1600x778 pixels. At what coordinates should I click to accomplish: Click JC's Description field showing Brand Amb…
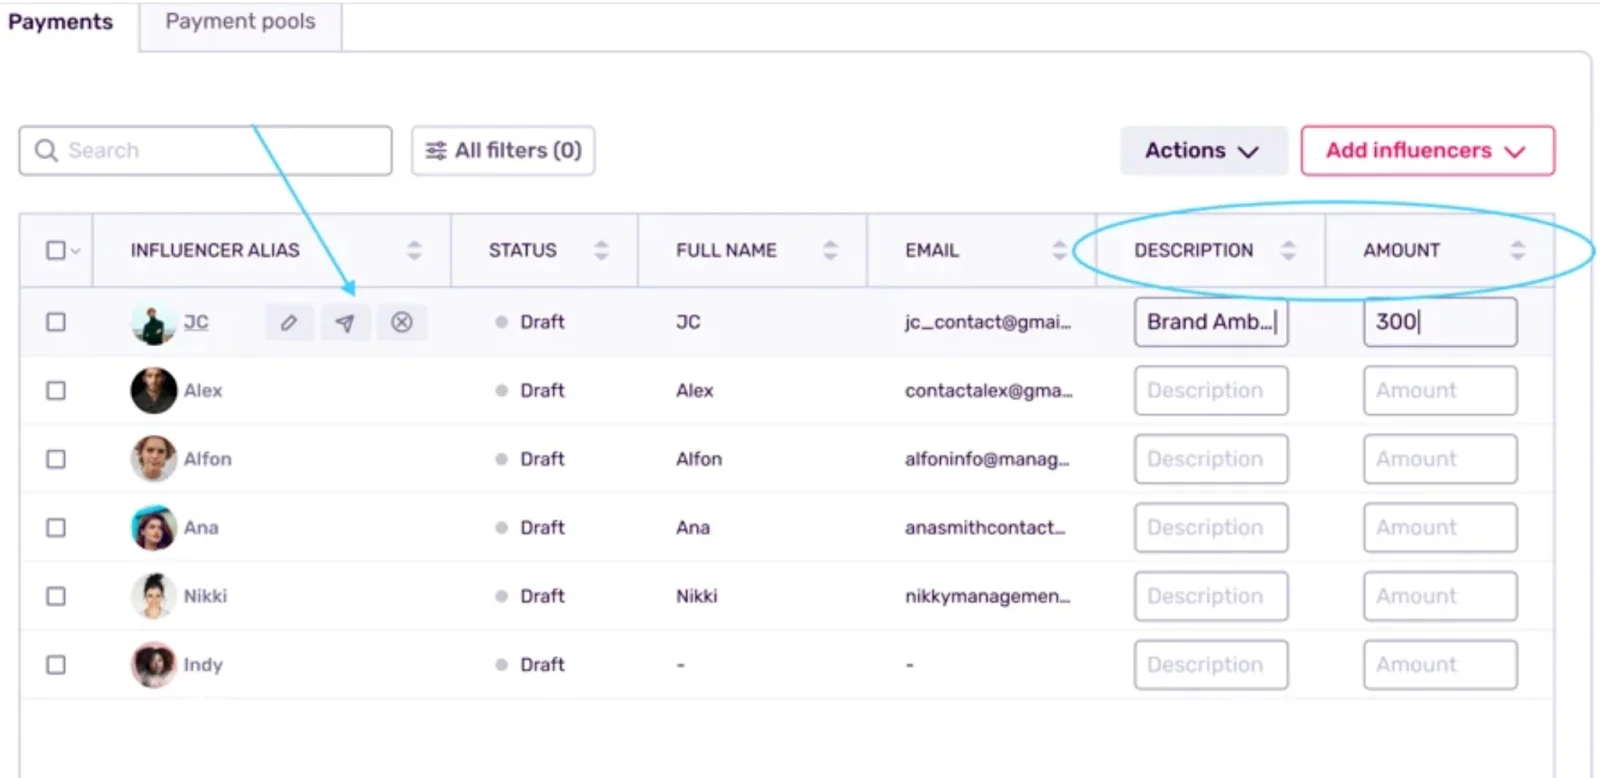click(1211, 322)
